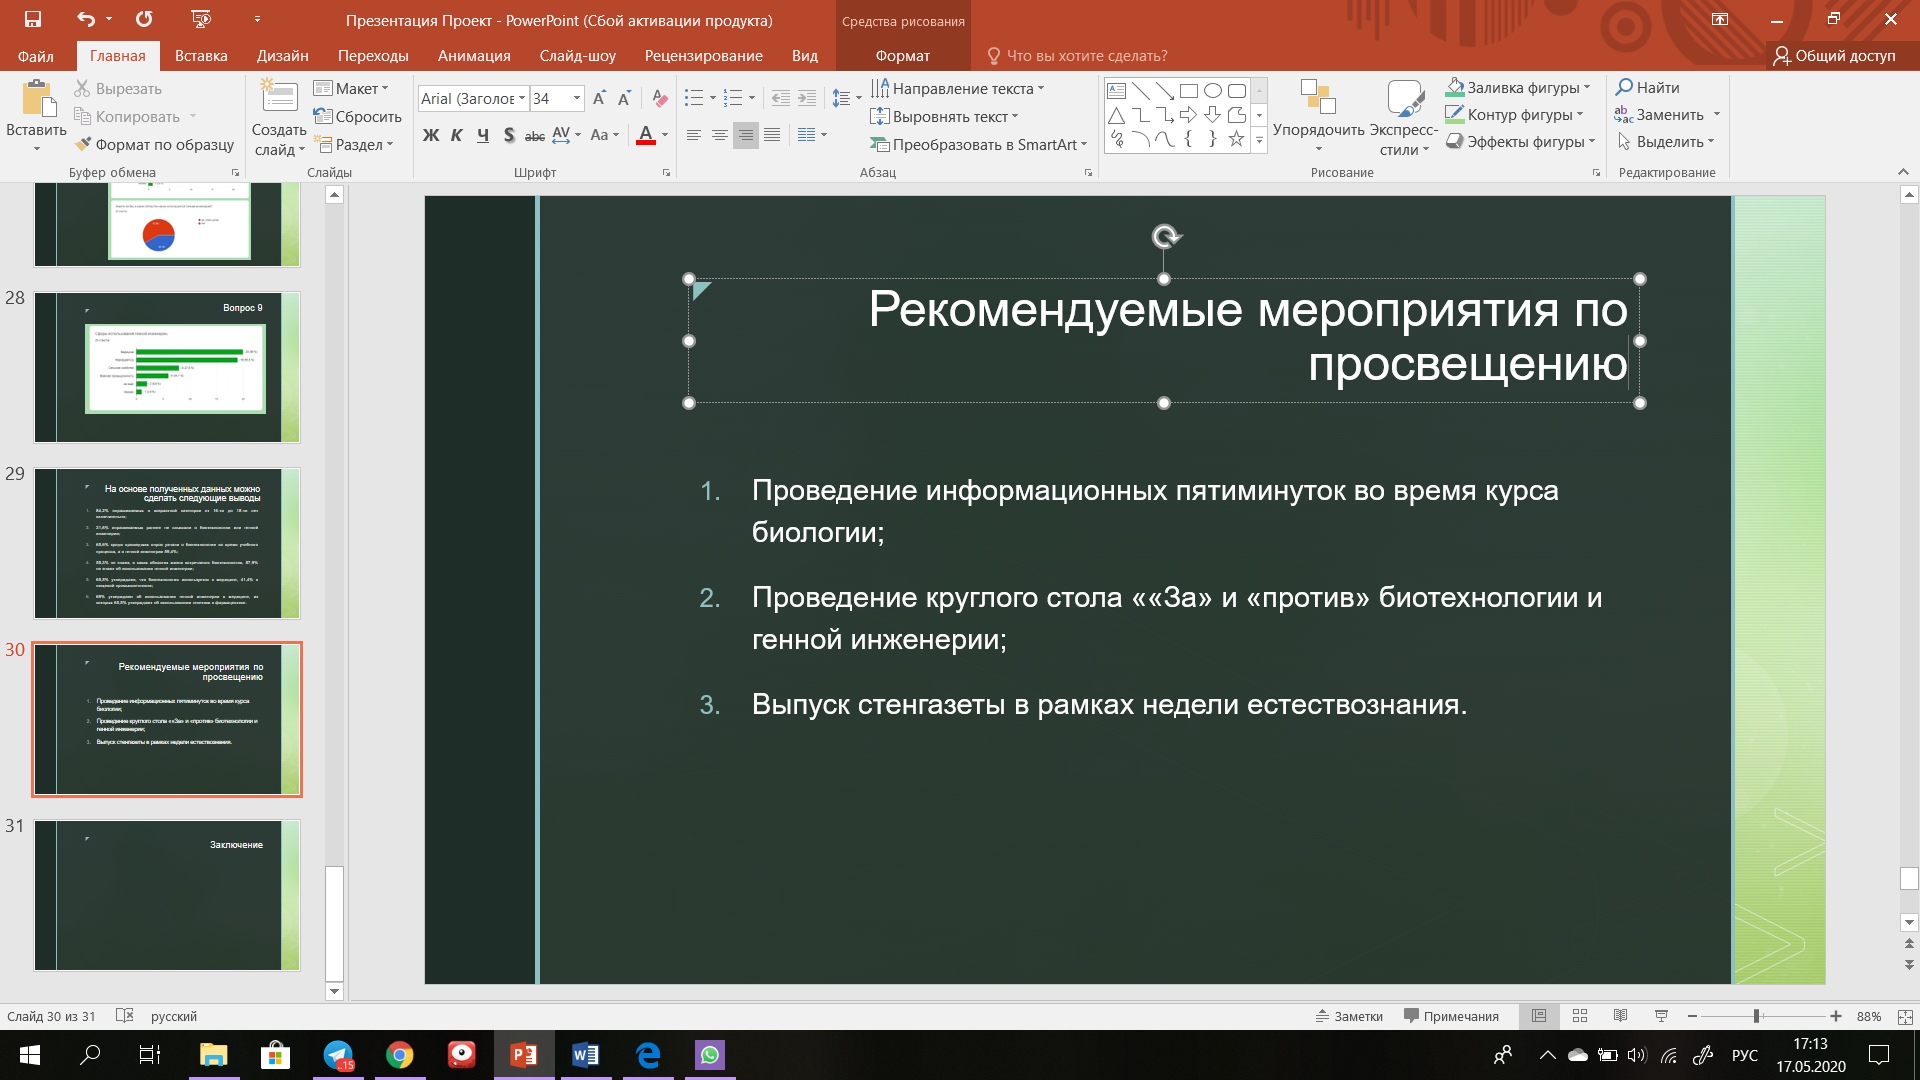Switch to the Вставка tab
Image resolution: width=1920 pixels, height=1080 pixels.
click(x=201, y=56)
